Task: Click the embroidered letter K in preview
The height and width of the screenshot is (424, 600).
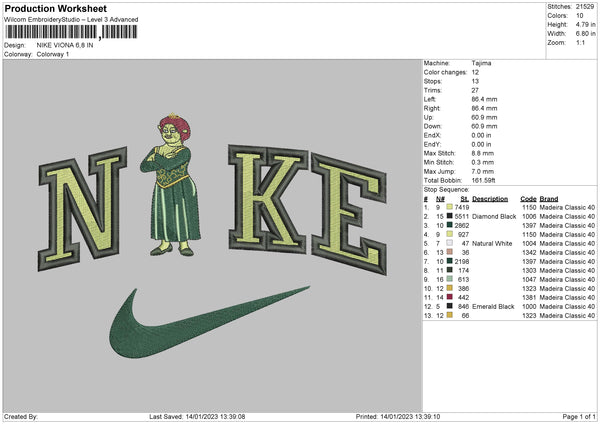Action: coord(267,198)
